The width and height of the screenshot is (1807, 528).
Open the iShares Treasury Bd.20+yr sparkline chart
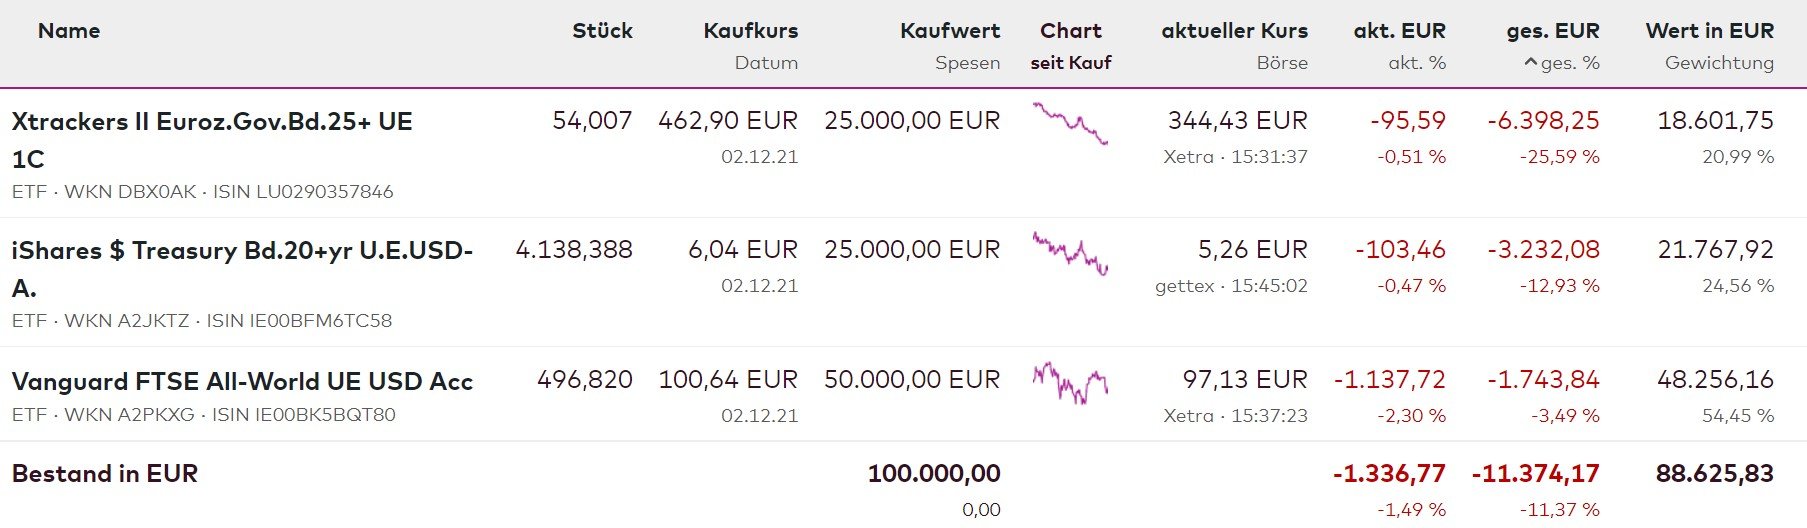[1070, 253]
